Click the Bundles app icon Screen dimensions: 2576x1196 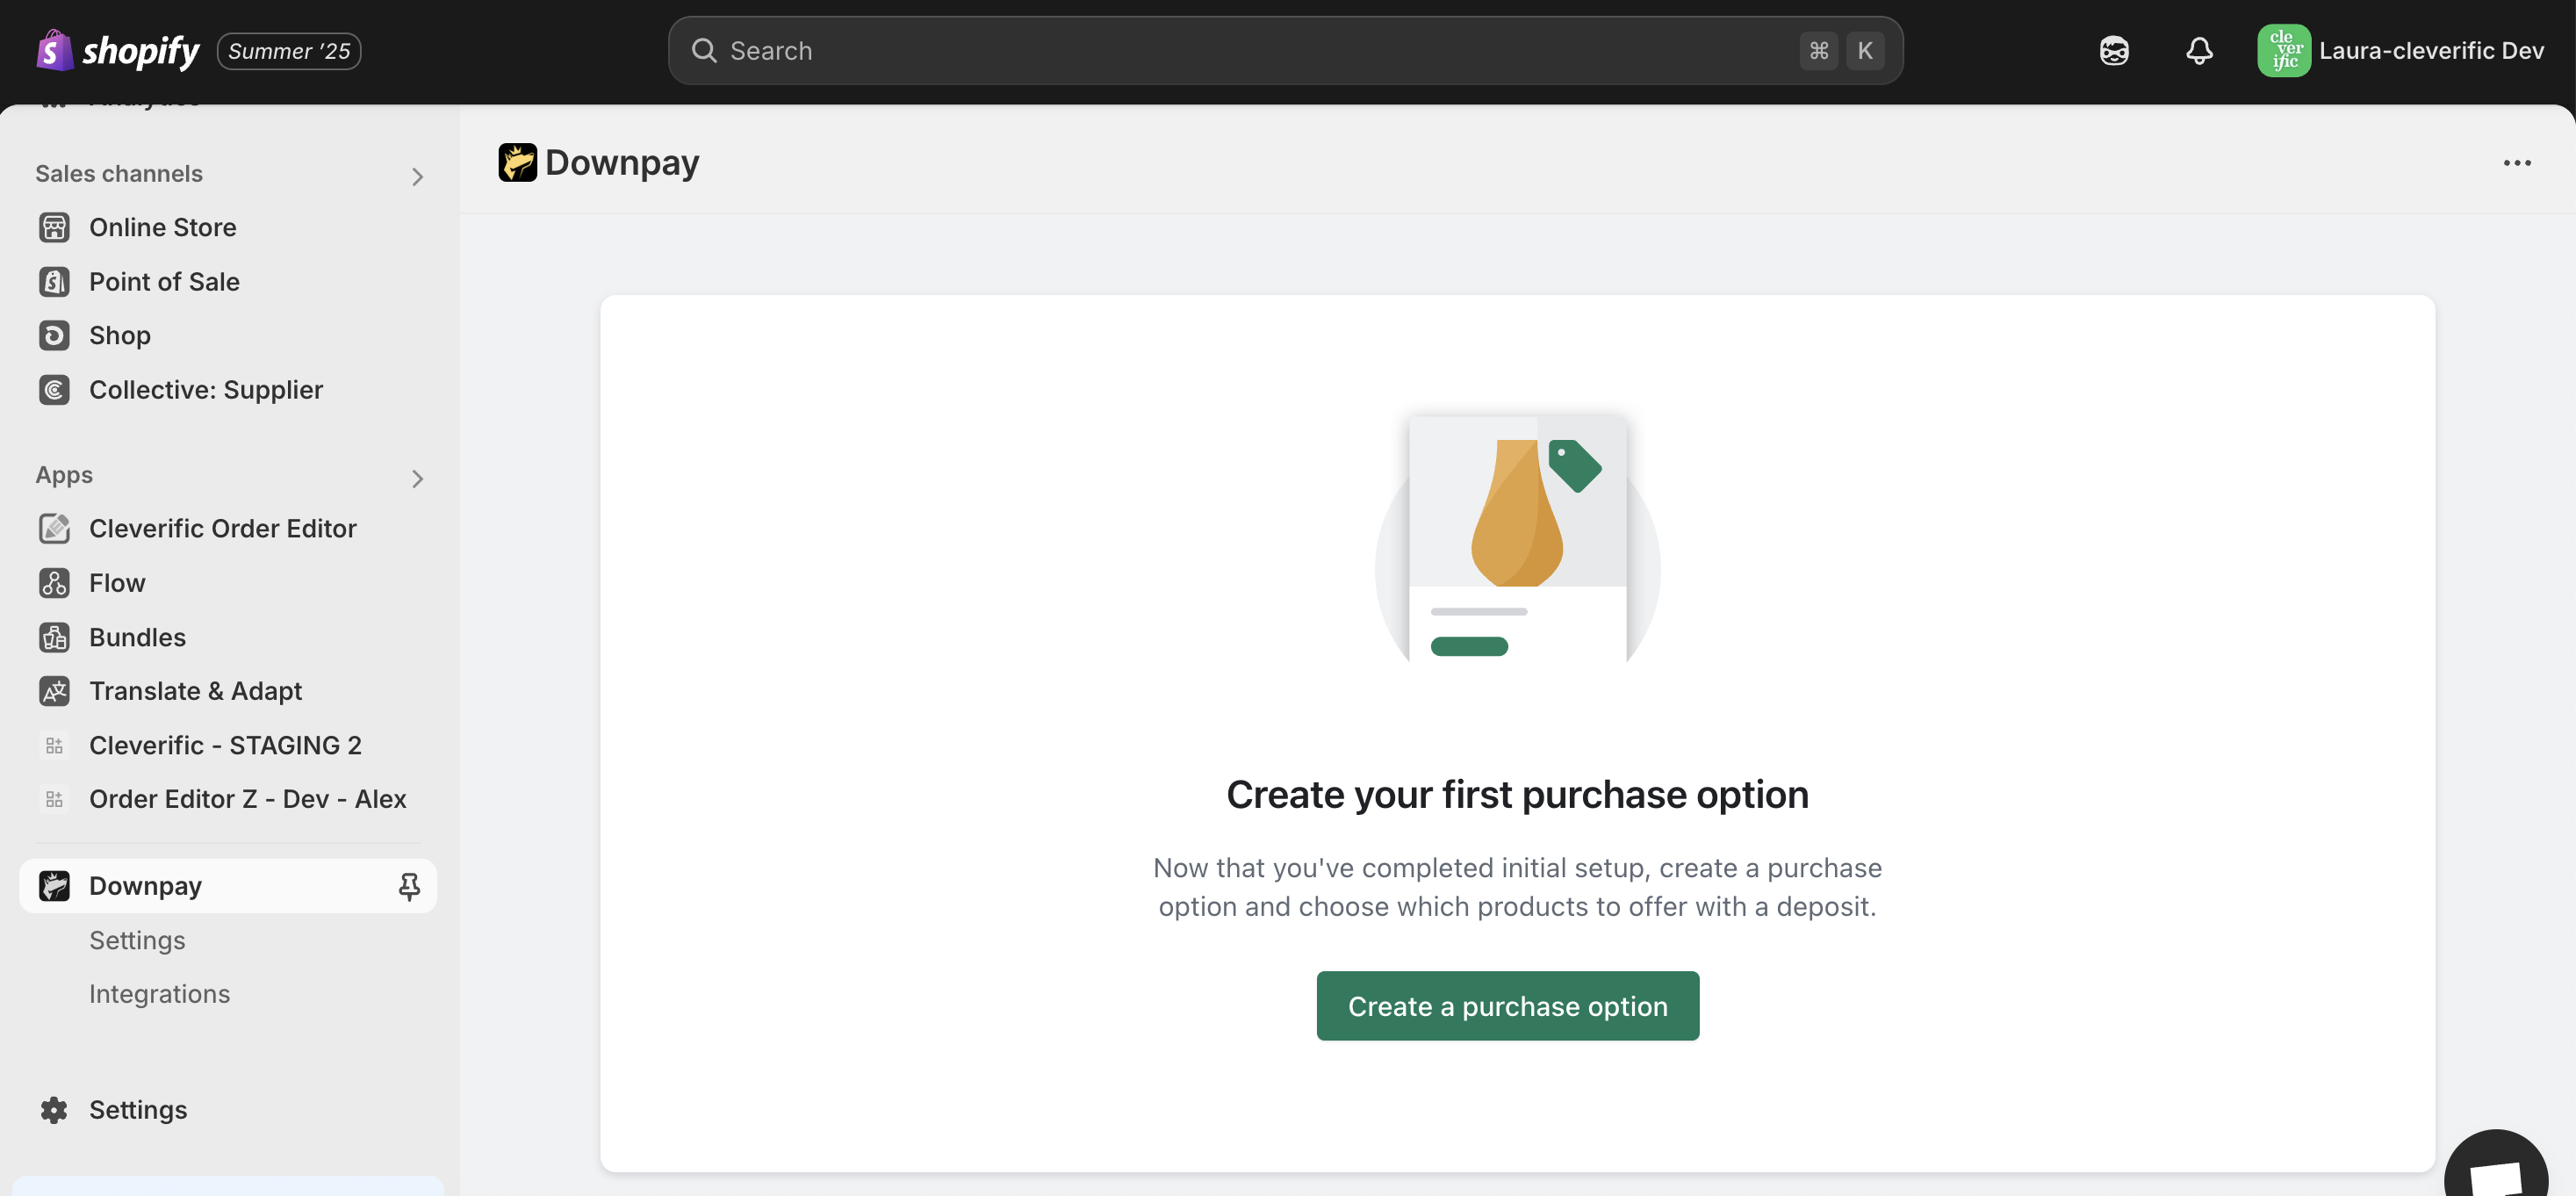[54, 637]
